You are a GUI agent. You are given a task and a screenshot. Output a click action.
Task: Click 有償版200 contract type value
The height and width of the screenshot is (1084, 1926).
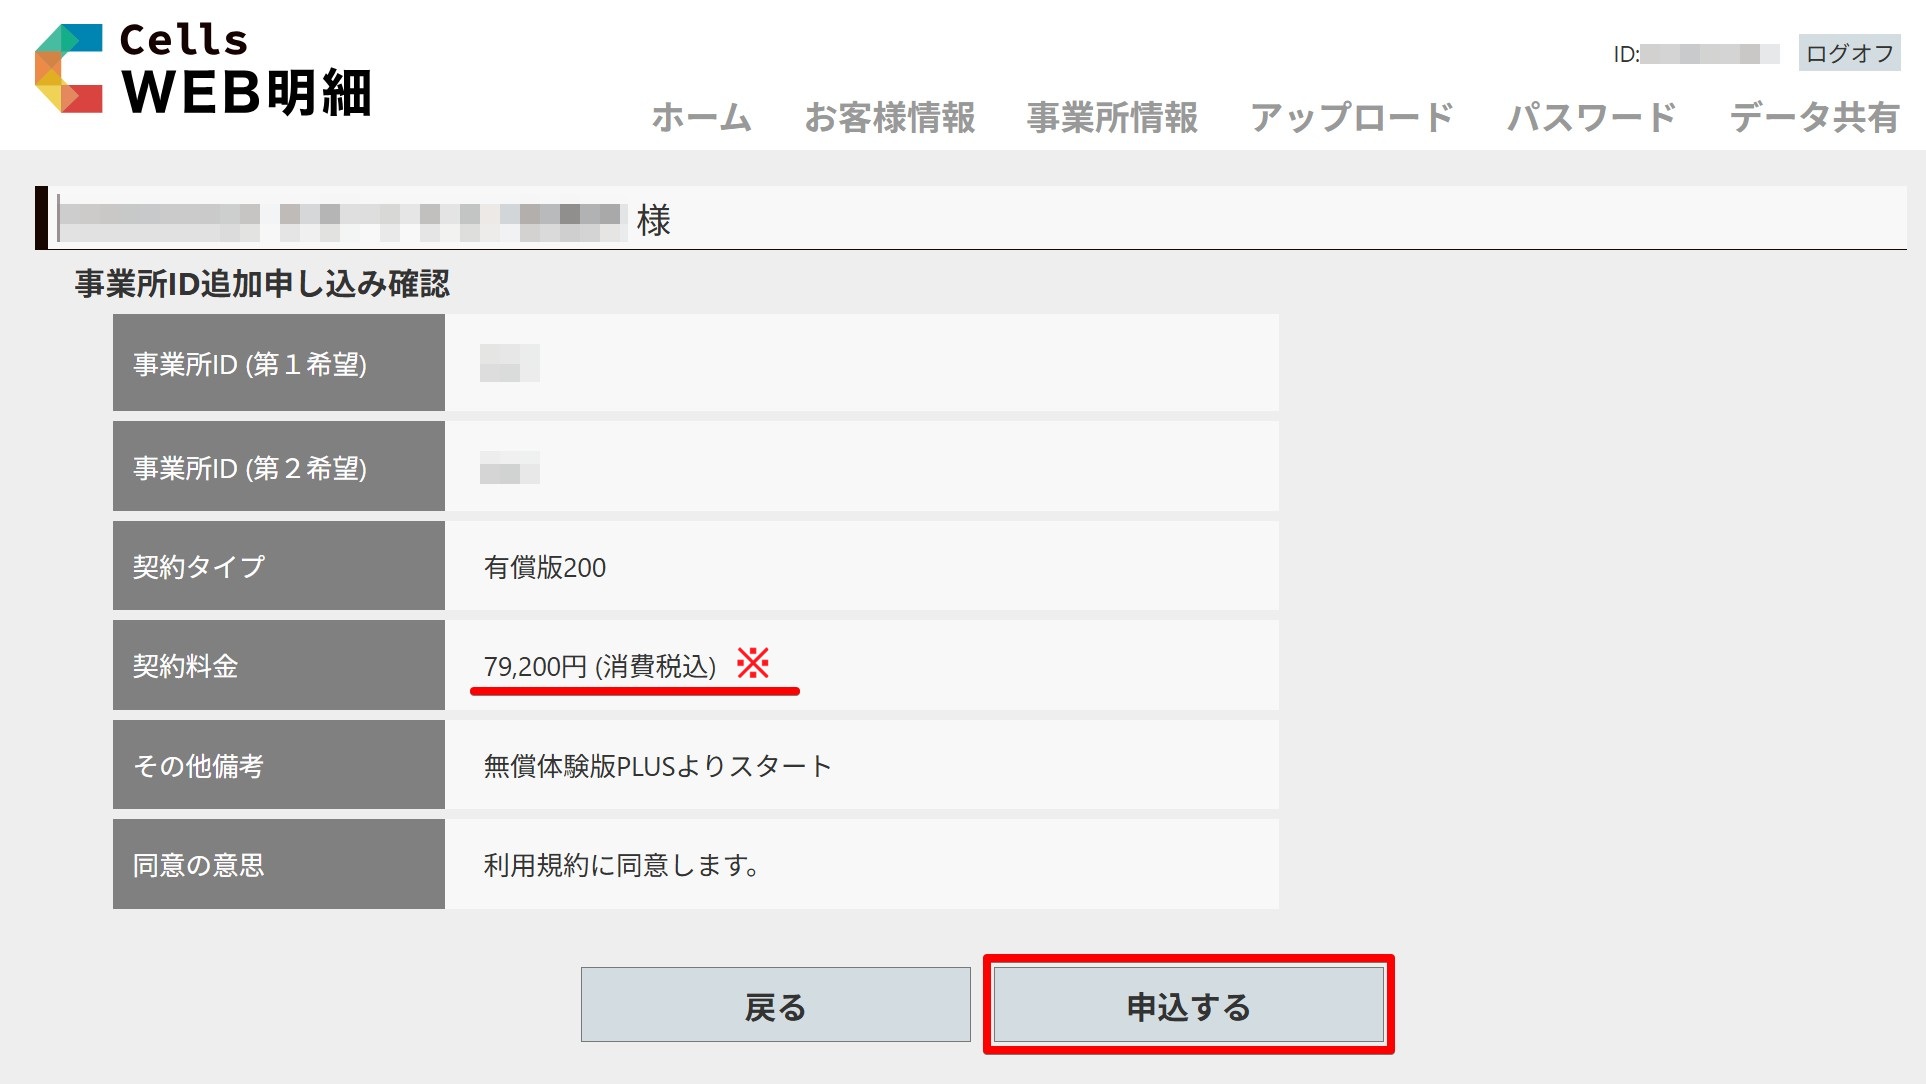(545, 567)
